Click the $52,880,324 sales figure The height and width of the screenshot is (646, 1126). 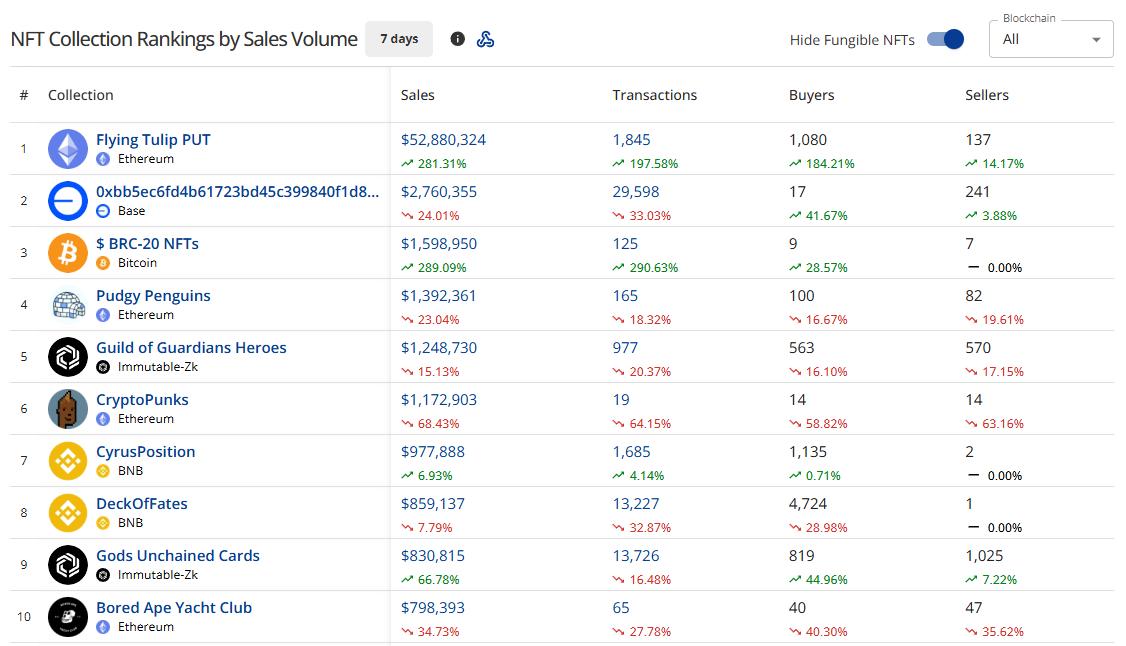443,140
